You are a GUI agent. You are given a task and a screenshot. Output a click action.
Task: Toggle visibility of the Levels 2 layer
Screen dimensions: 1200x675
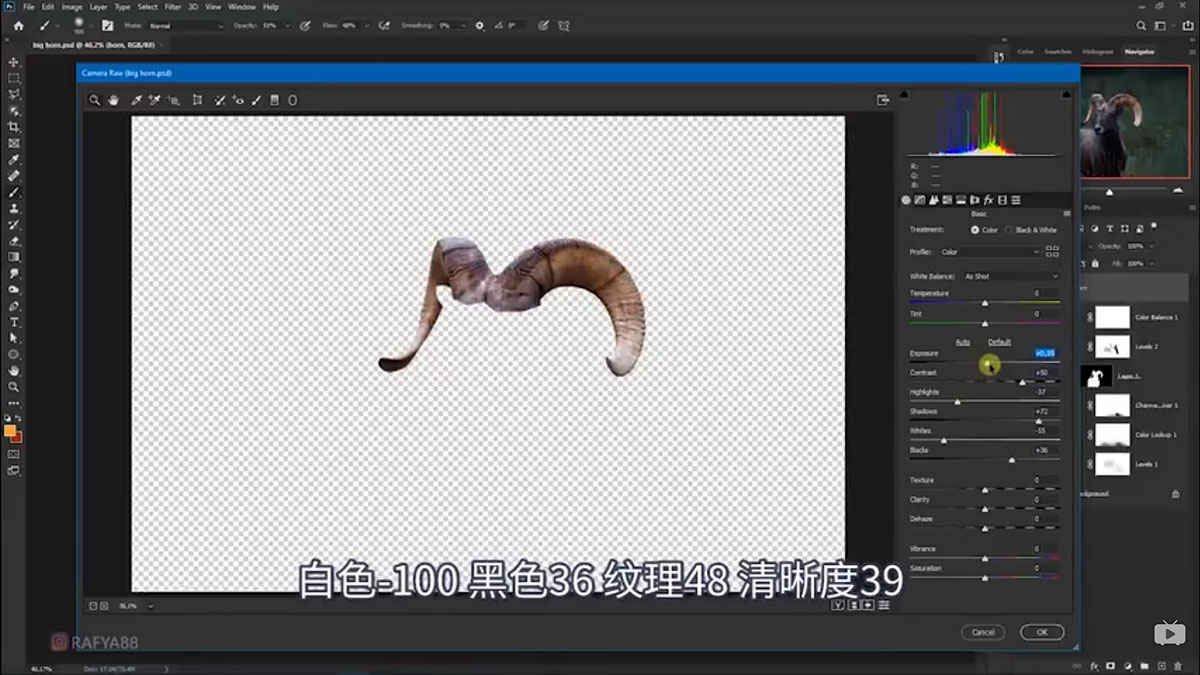coord(1090,346)
